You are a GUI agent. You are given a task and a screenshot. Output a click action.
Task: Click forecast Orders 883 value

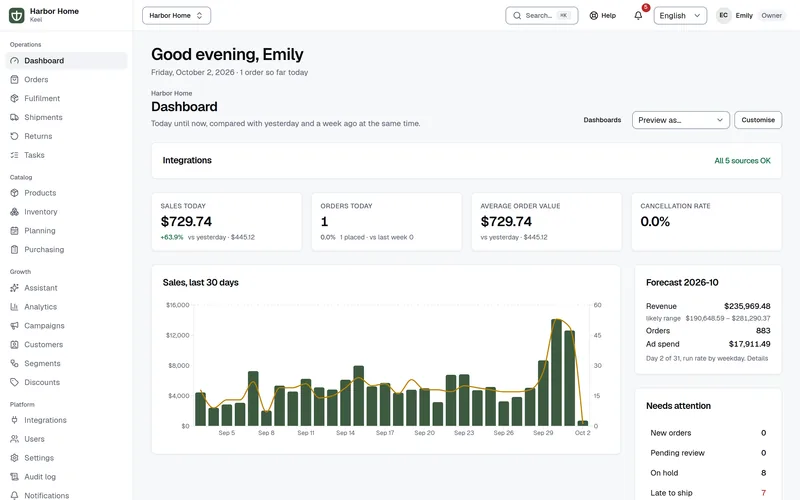point(763,331)
